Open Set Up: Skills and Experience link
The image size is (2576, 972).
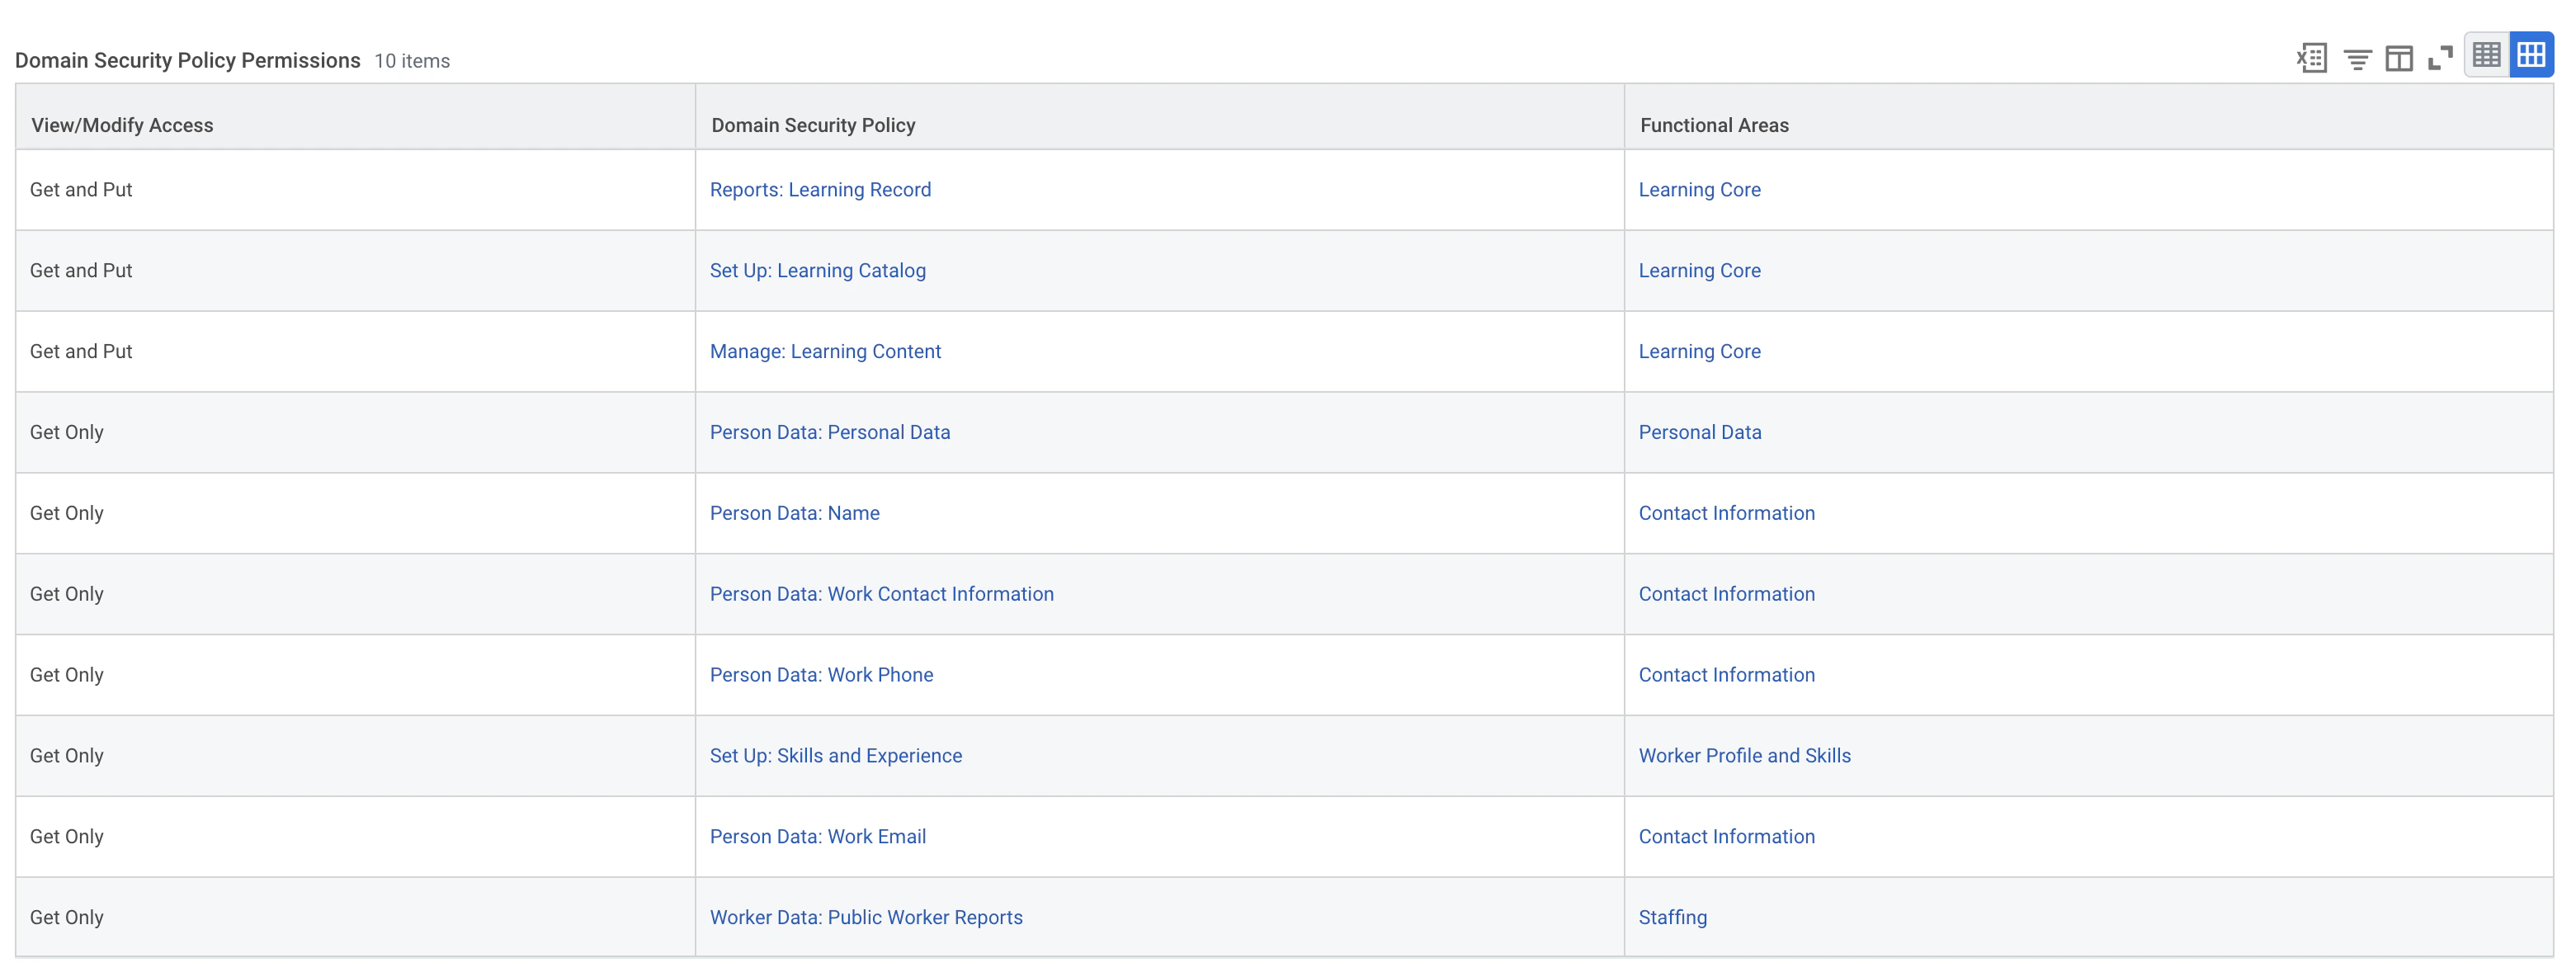click(x=835, y=756)
